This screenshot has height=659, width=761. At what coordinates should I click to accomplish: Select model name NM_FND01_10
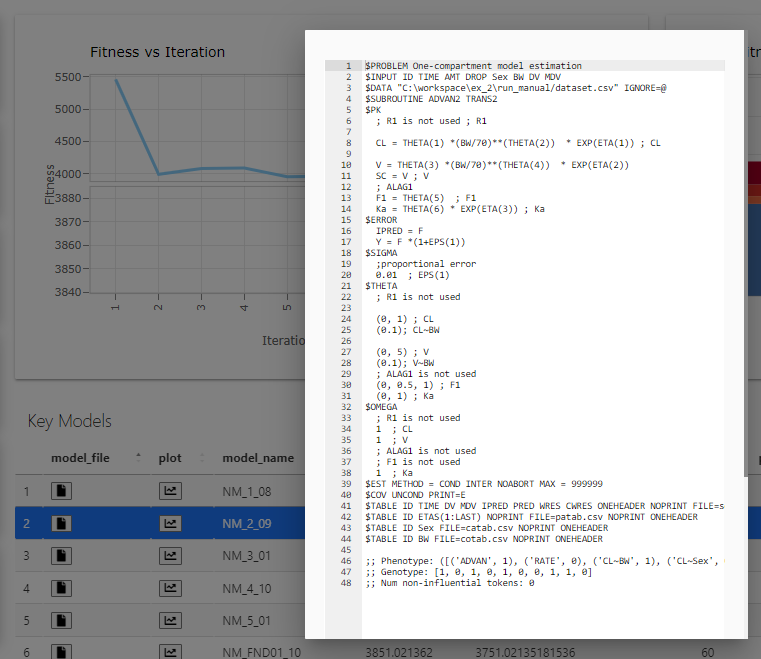[262, 653]
